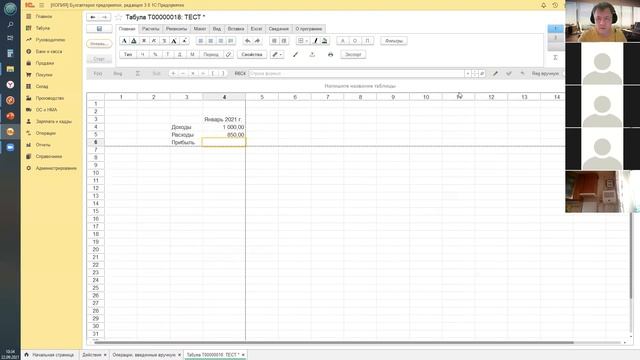Open formula field dropdown arrow
The image size is (640, 360).
point(468,73)
